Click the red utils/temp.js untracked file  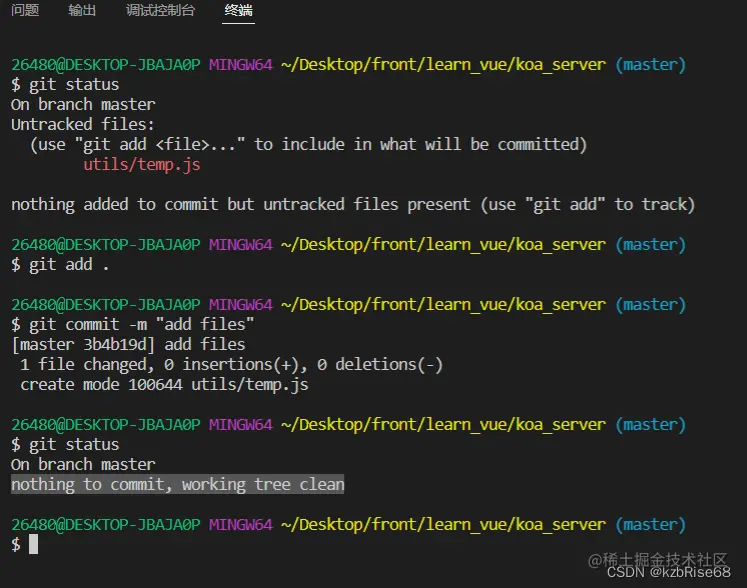click(142, 164)
